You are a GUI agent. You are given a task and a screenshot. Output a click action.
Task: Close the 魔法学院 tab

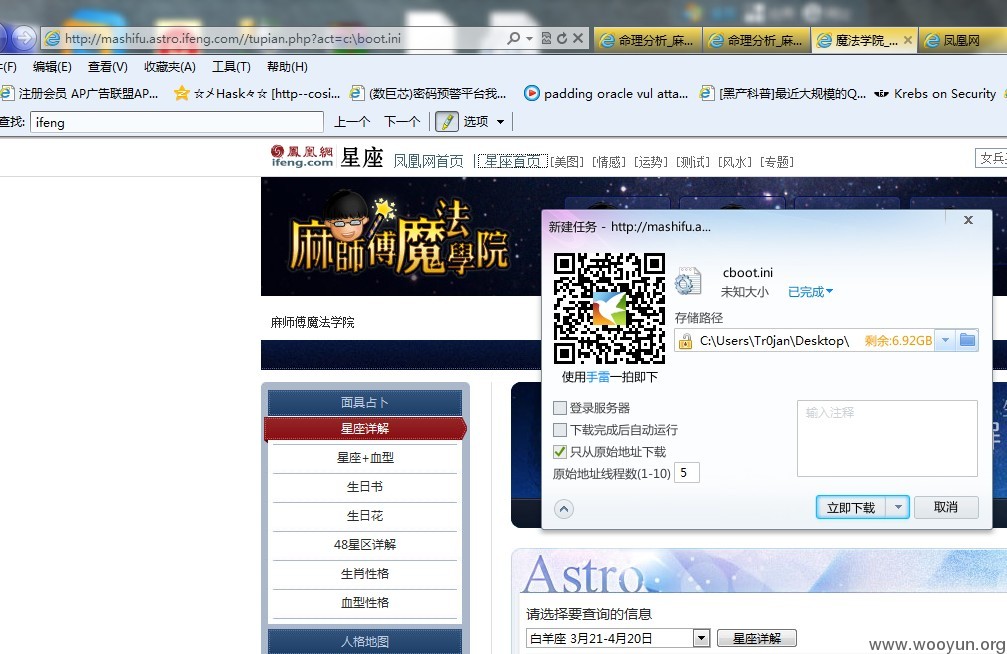click(x=907, y=40)
